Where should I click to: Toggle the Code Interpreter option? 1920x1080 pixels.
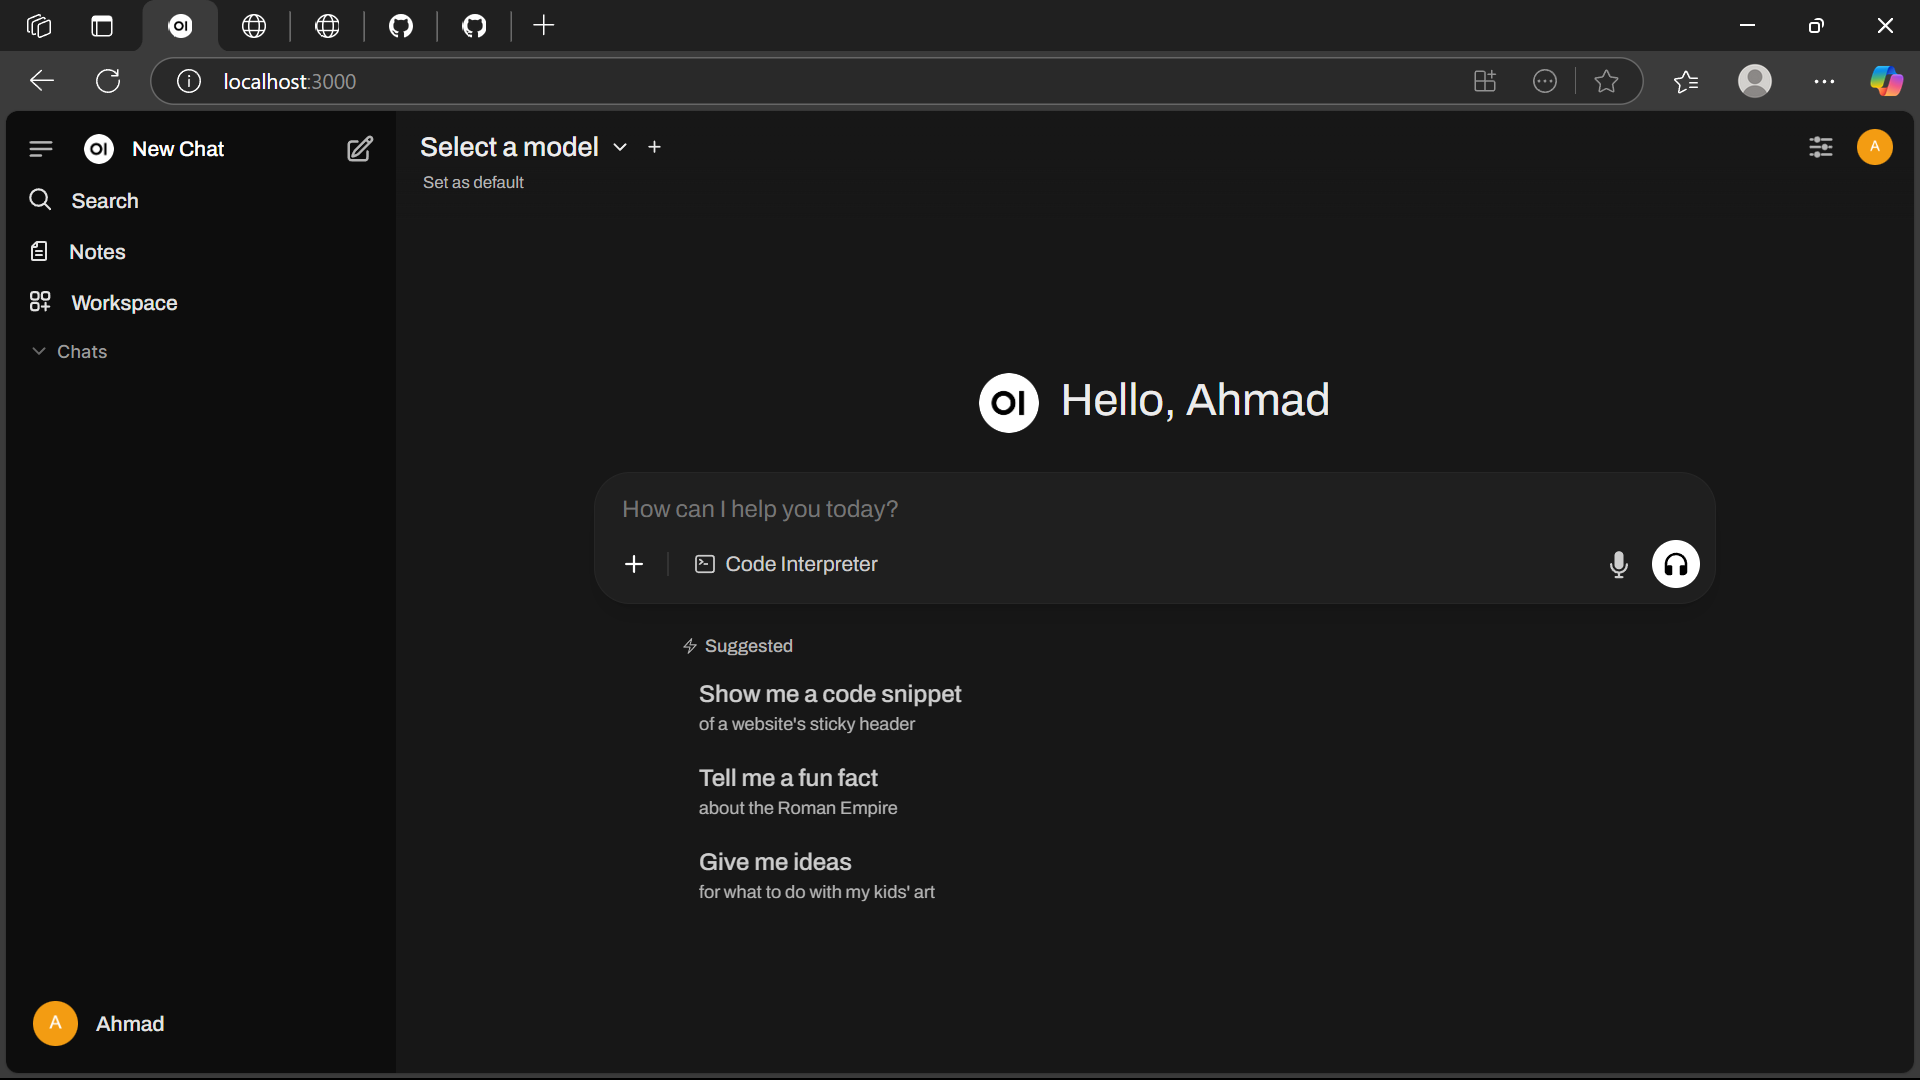click(x=786, y=565)
